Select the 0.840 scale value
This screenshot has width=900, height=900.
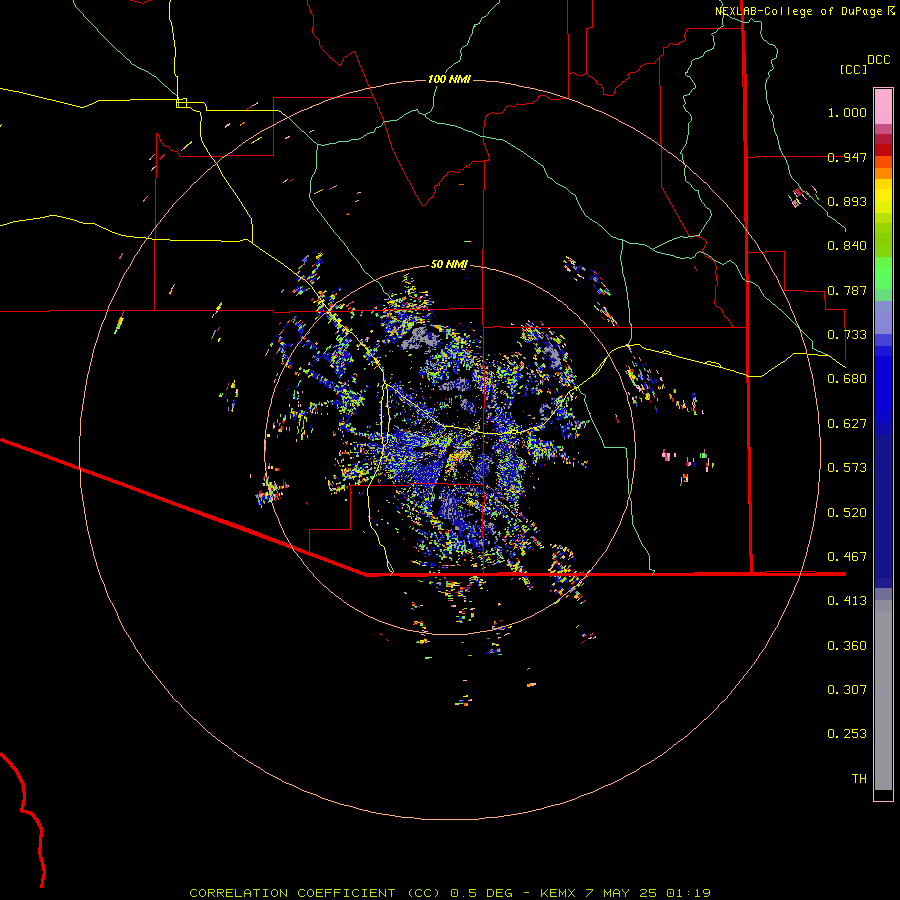(847, 246)
